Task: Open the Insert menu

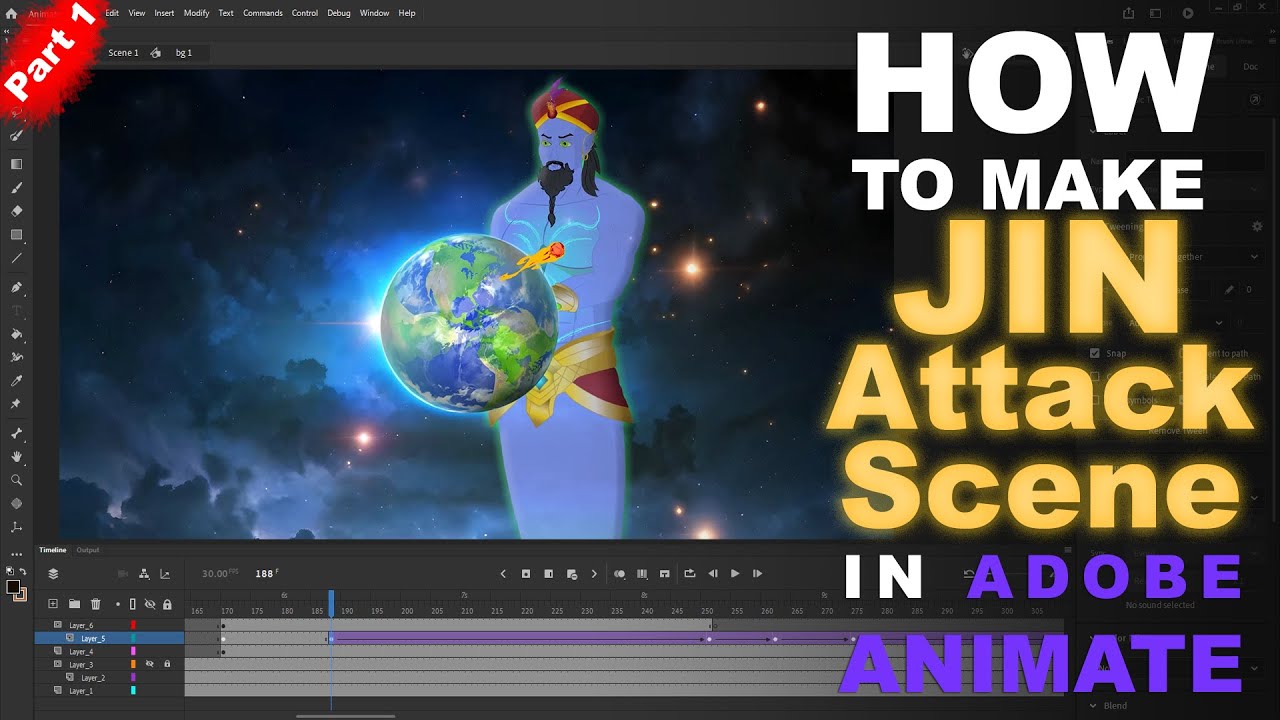Action: tap(164, 13)
